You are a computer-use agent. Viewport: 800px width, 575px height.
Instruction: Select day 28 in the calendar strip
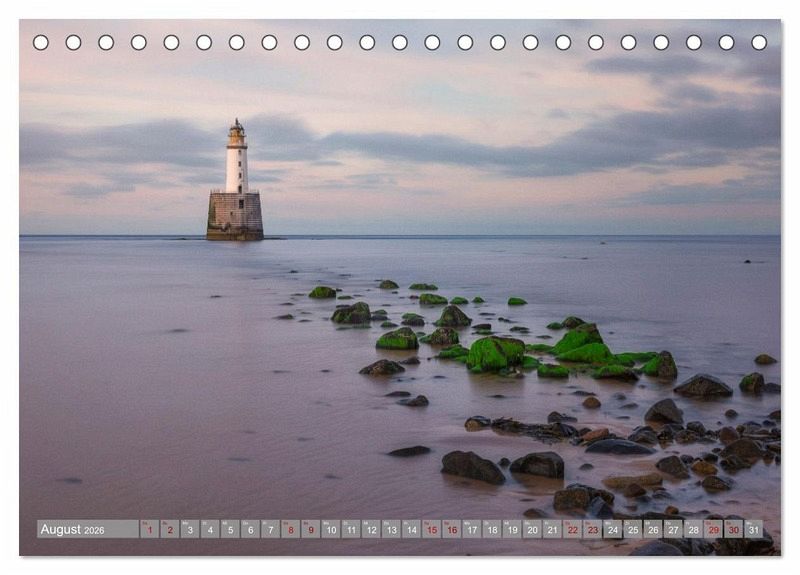coord(693,529)
